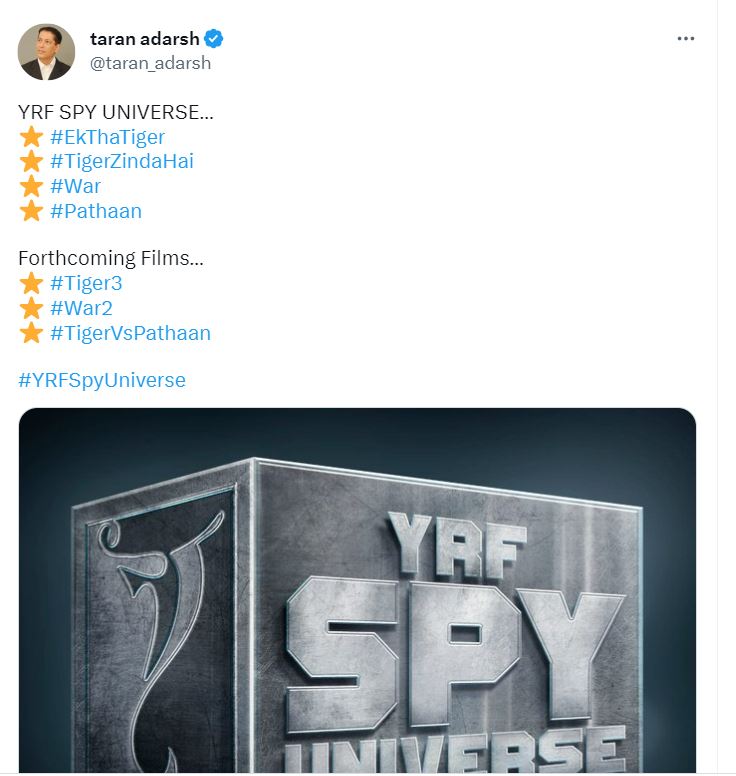736x776 pixels.
Task: Click the display name taran adarsh
Action: pyautogui.click(x=144, y=39)
